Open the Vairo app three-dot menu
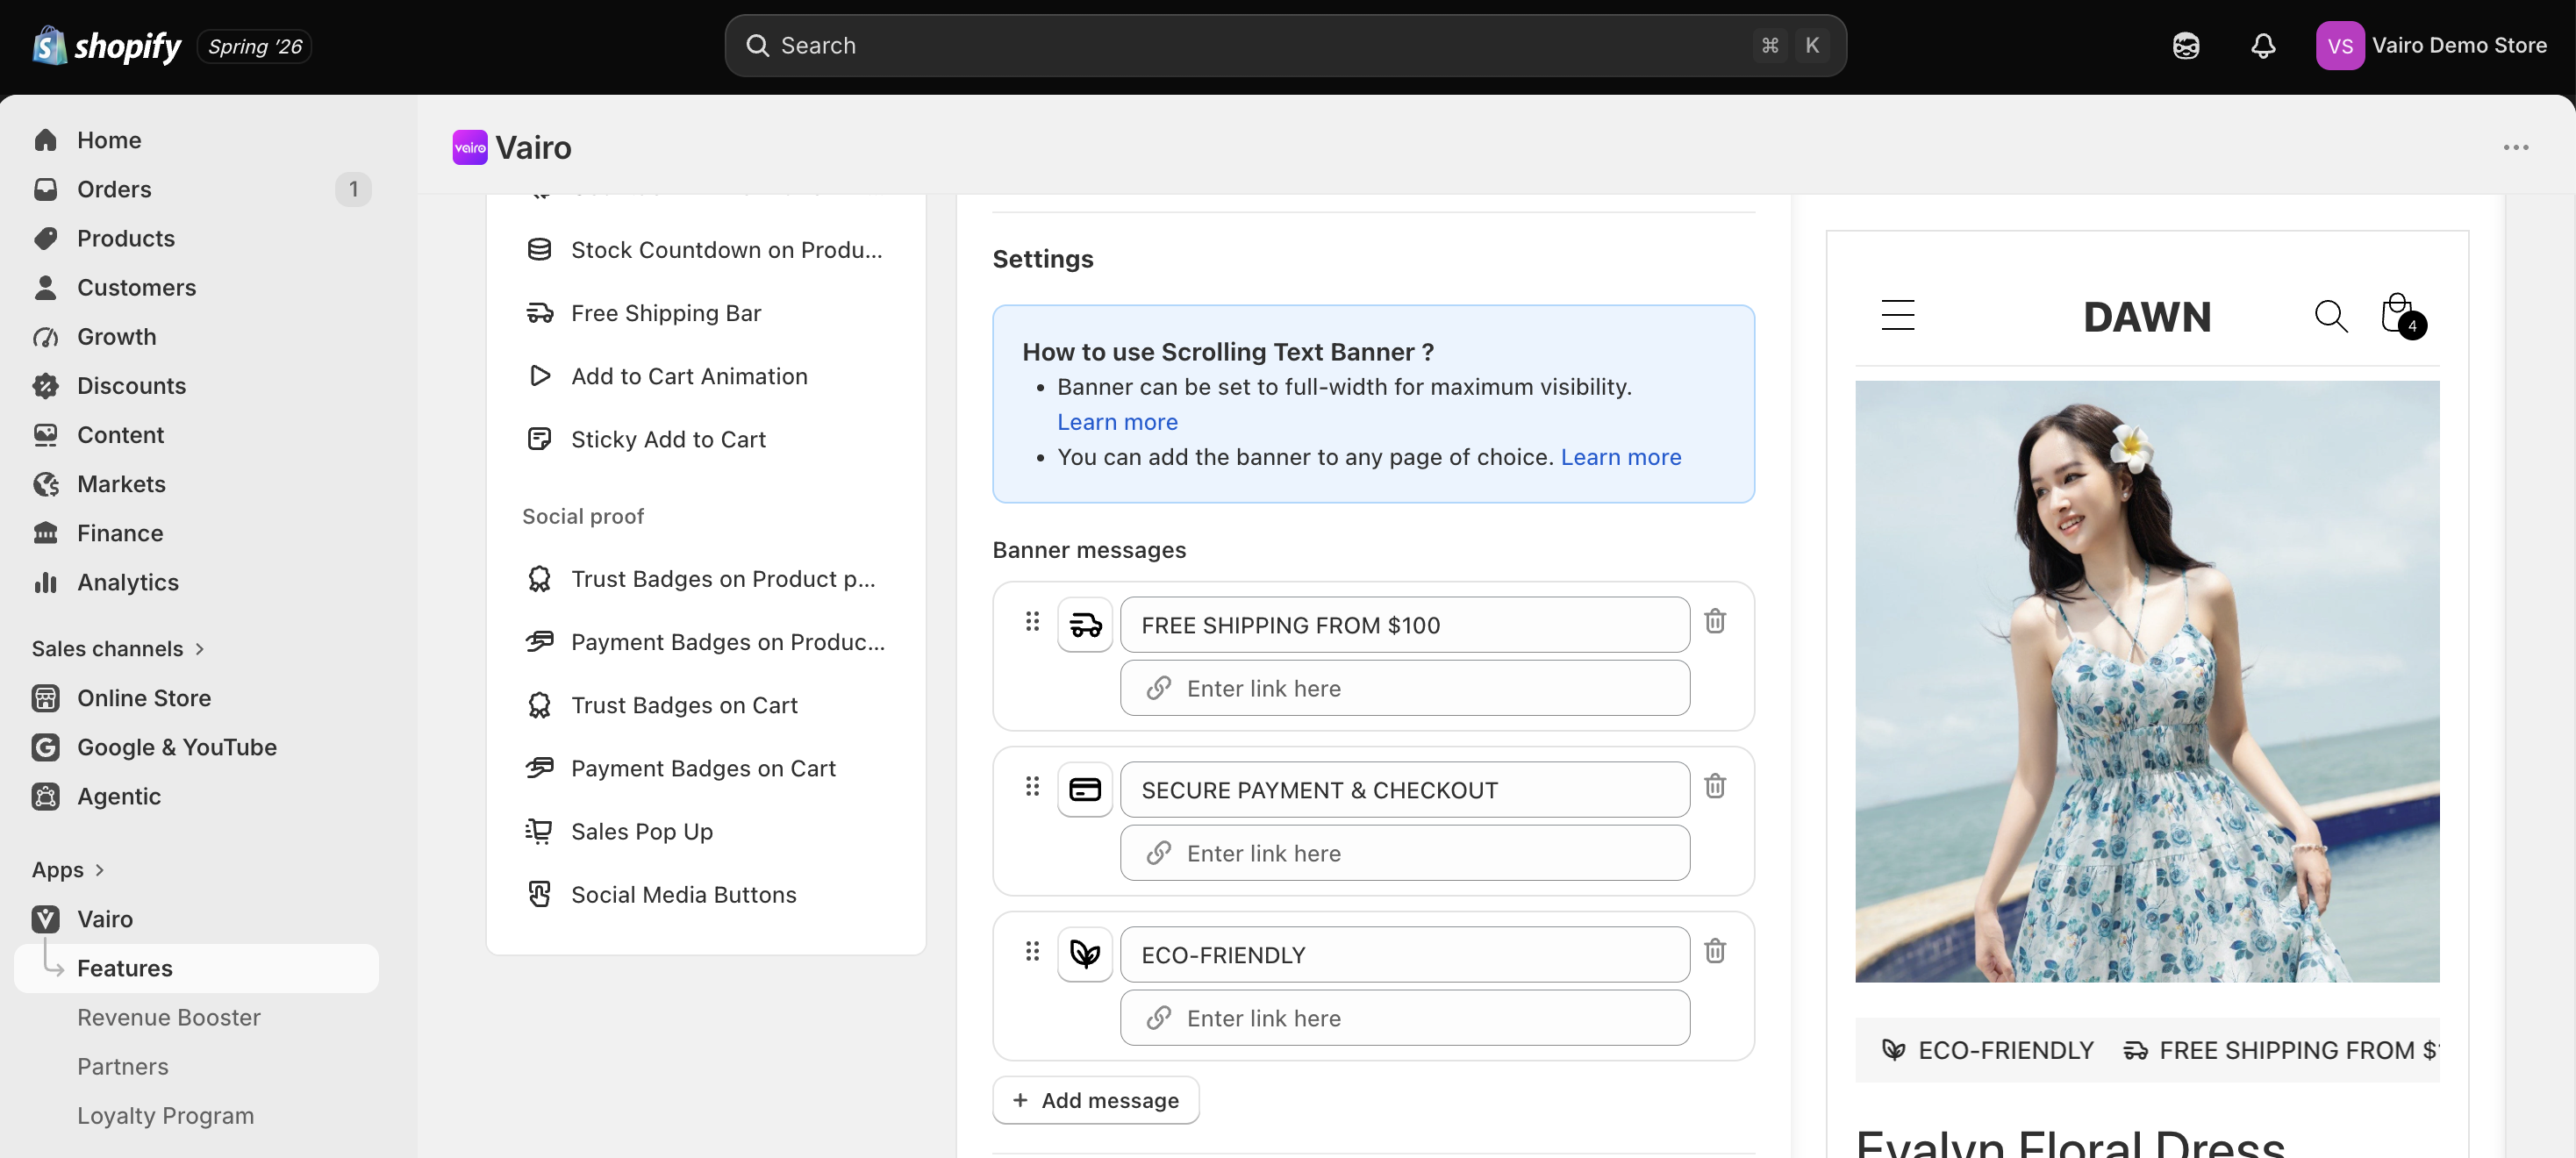 pos(2516,148)
